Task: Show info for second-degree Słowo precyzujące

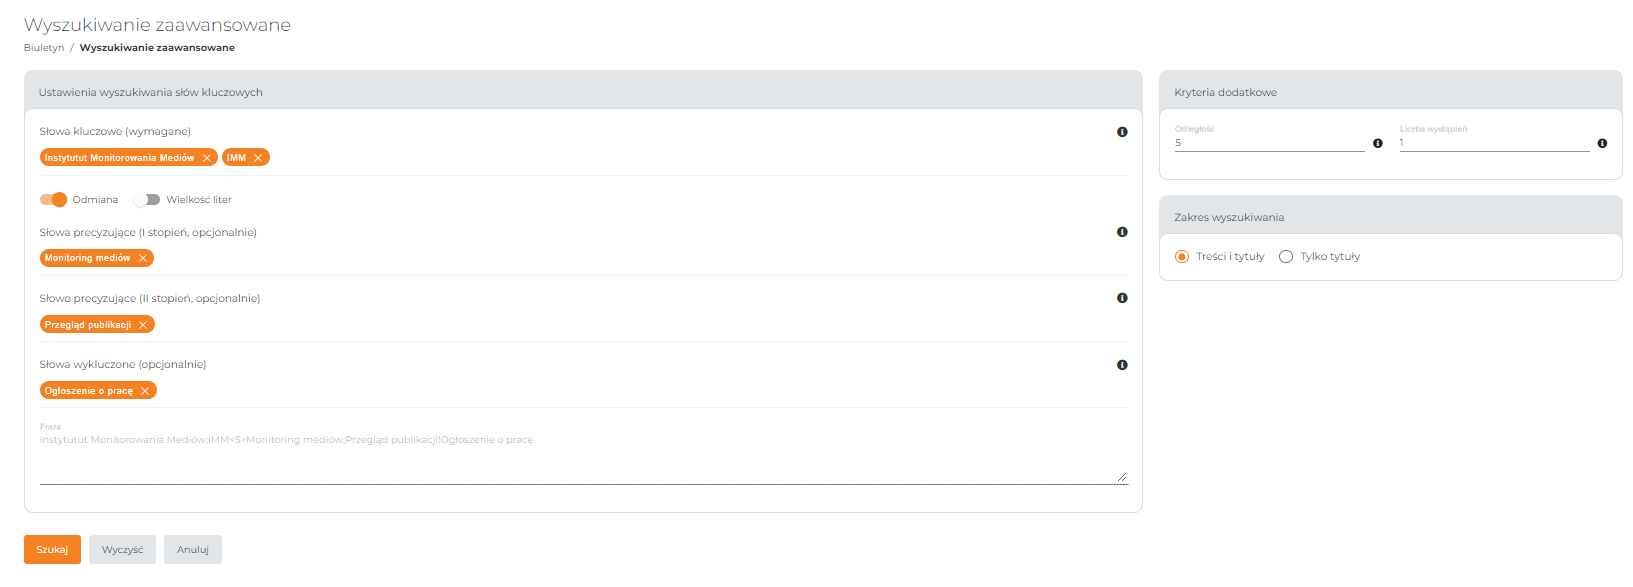Action: [x=1122, y=298]
